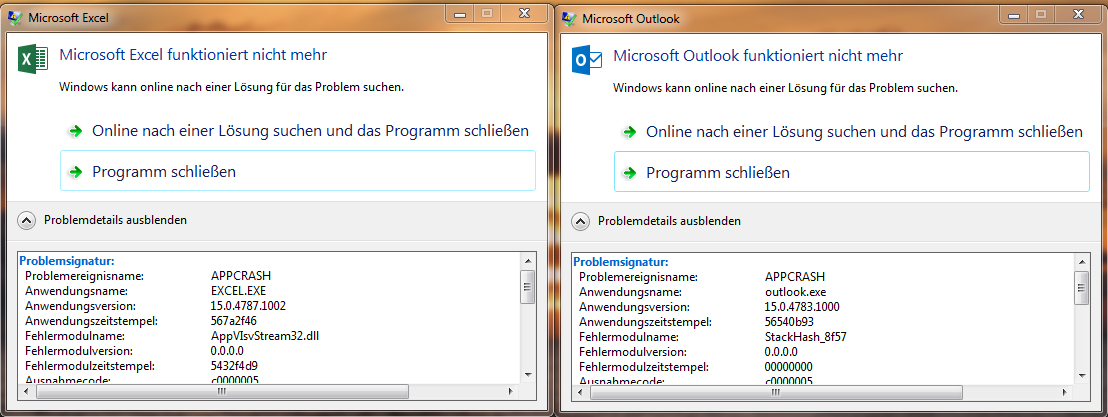Click green arrow beside Outlook Programm schließen
This screenshot has width=1108, height=417.
pos(628,172)
